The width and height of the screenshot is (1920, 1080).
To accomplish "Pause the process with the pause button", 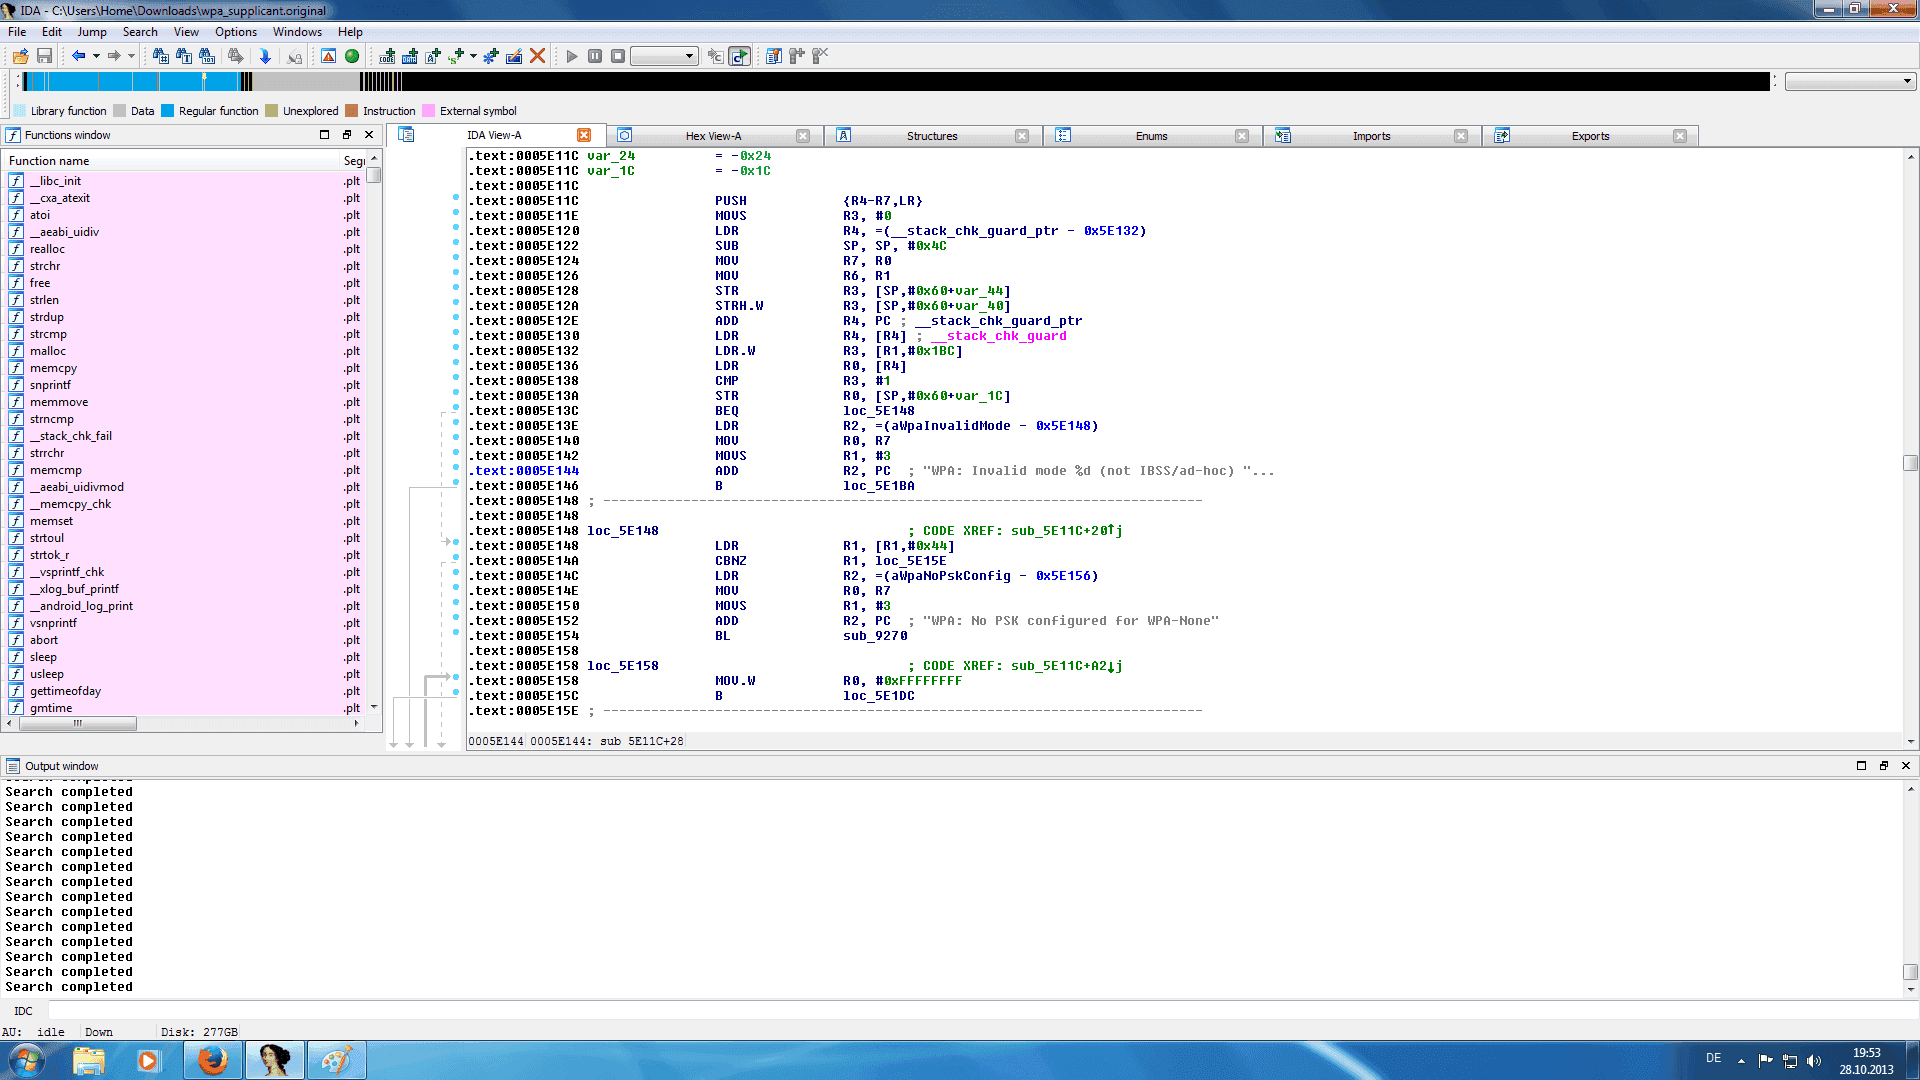I will tap(595, 56).
